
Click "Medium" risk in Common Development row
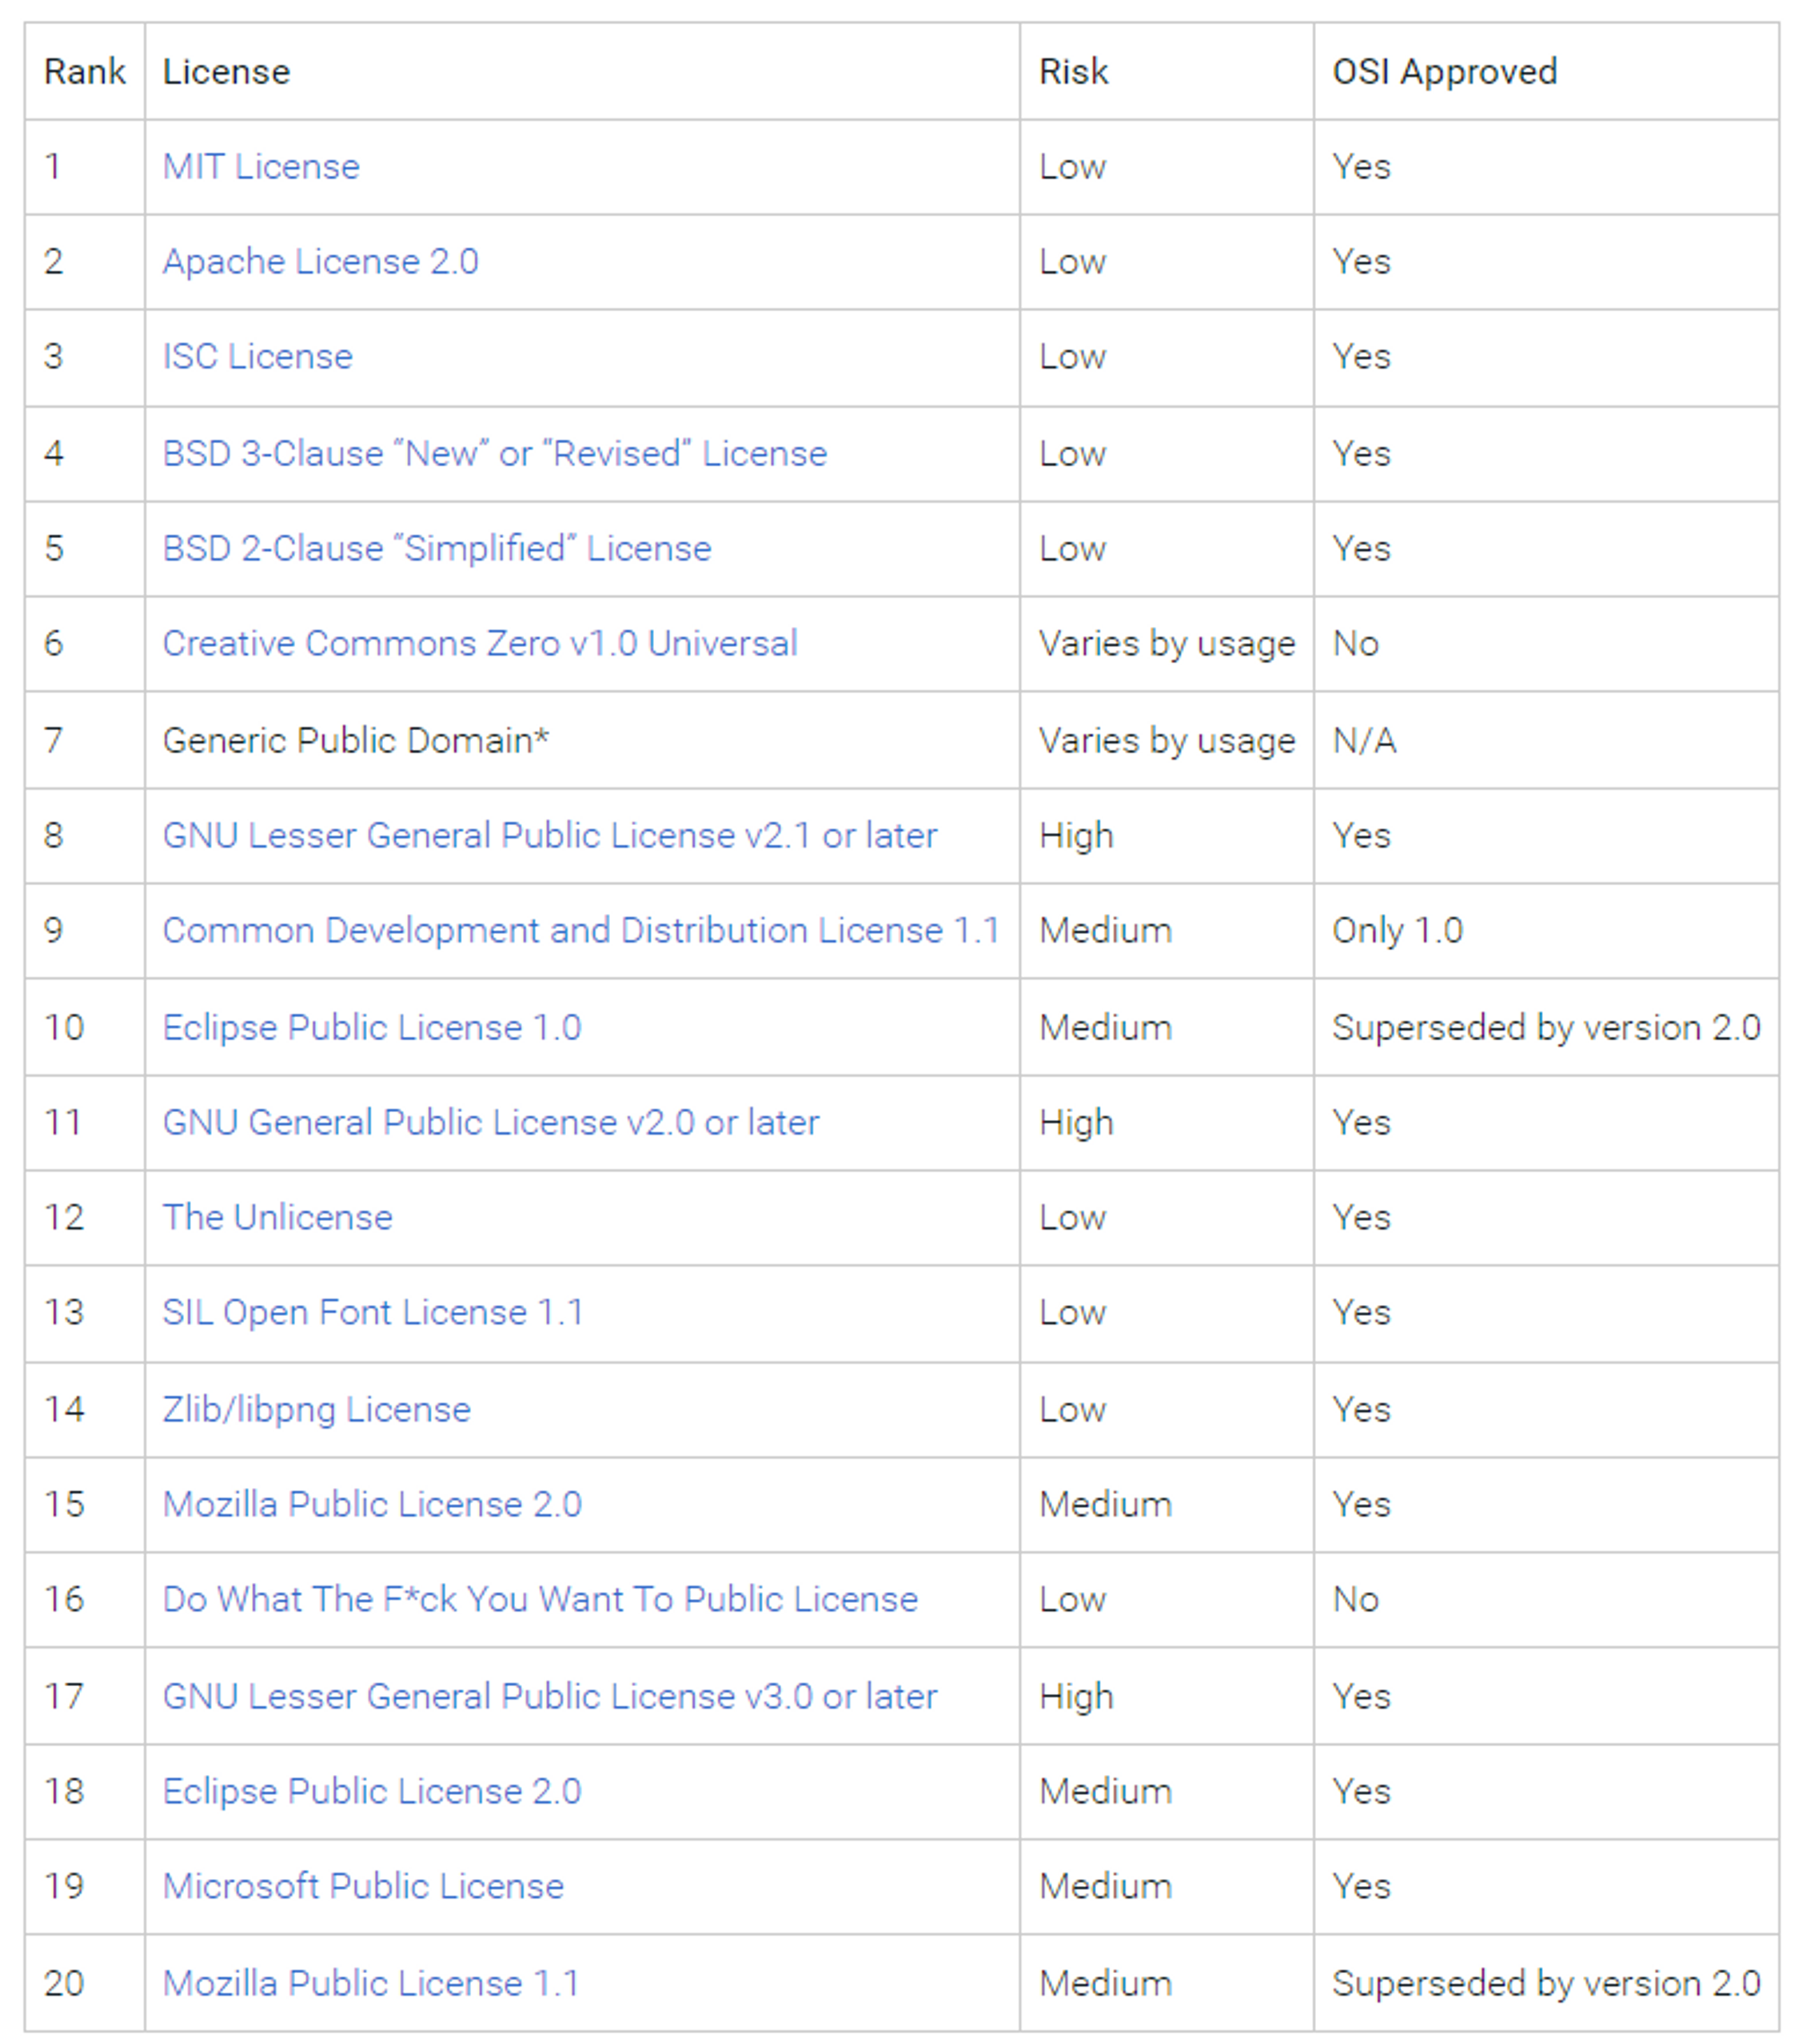(x=1106, y=930)
